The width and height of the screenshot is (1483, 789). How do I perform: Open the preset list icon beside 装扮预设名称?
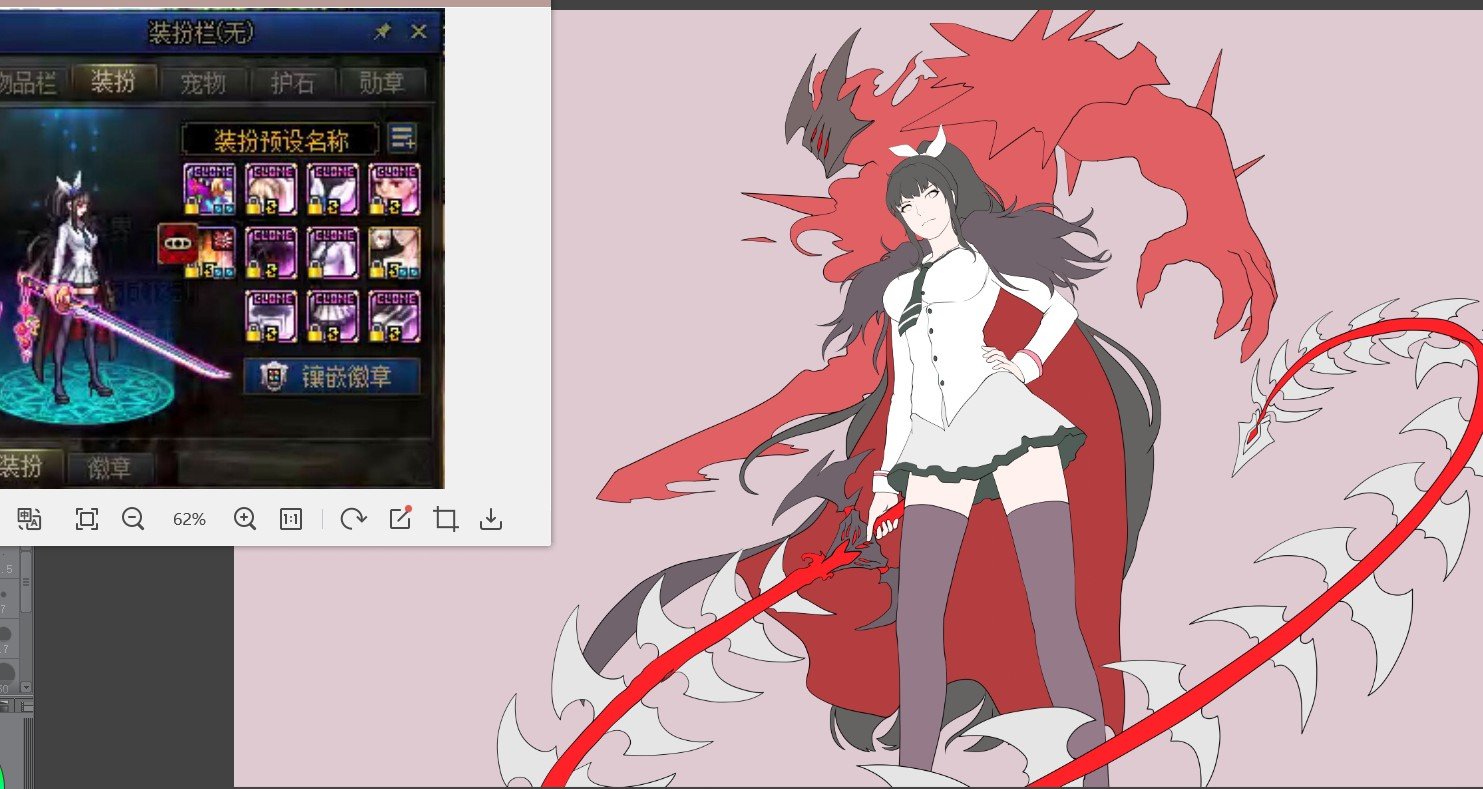pyautogui.click(x=403, y=138)
